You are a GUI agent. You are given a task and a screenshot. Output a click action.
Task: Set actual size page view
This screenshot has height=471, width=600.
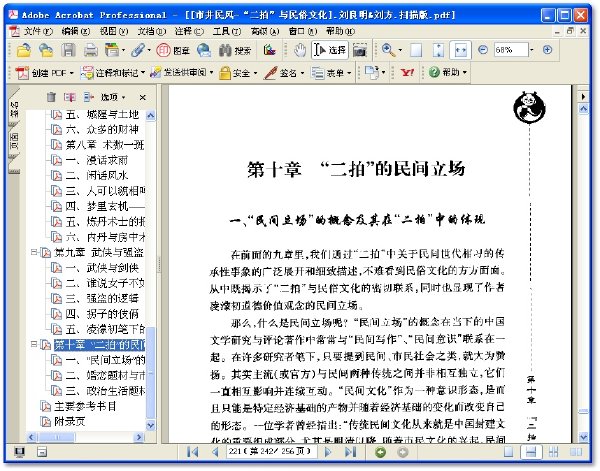tap(416, 50)
